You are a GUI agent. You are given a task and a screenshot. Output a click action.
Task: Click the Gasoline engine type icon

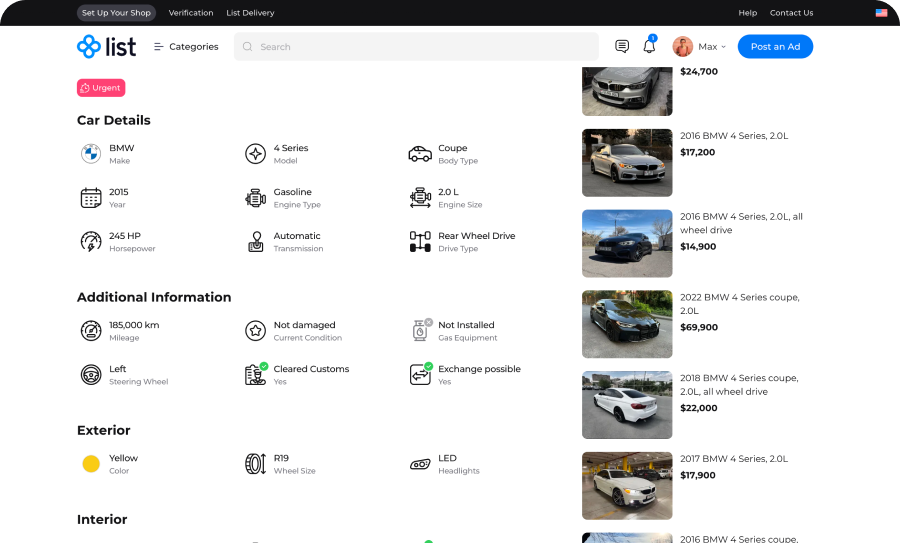pos(255,198)
